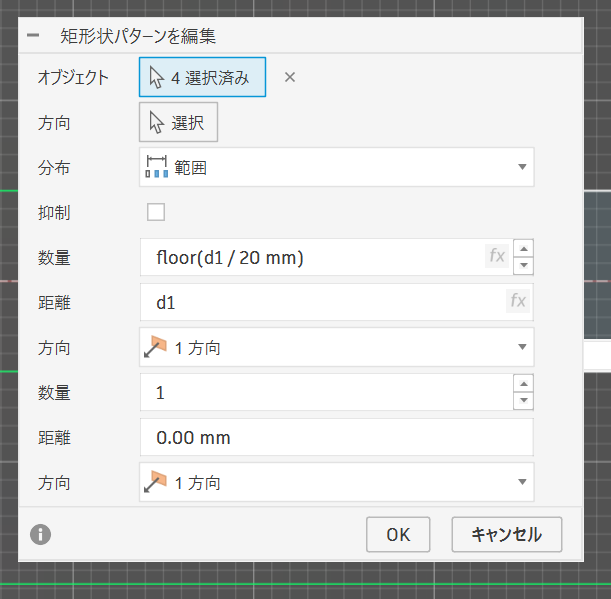Confirm the pattern with the OK button

[398, 534]
